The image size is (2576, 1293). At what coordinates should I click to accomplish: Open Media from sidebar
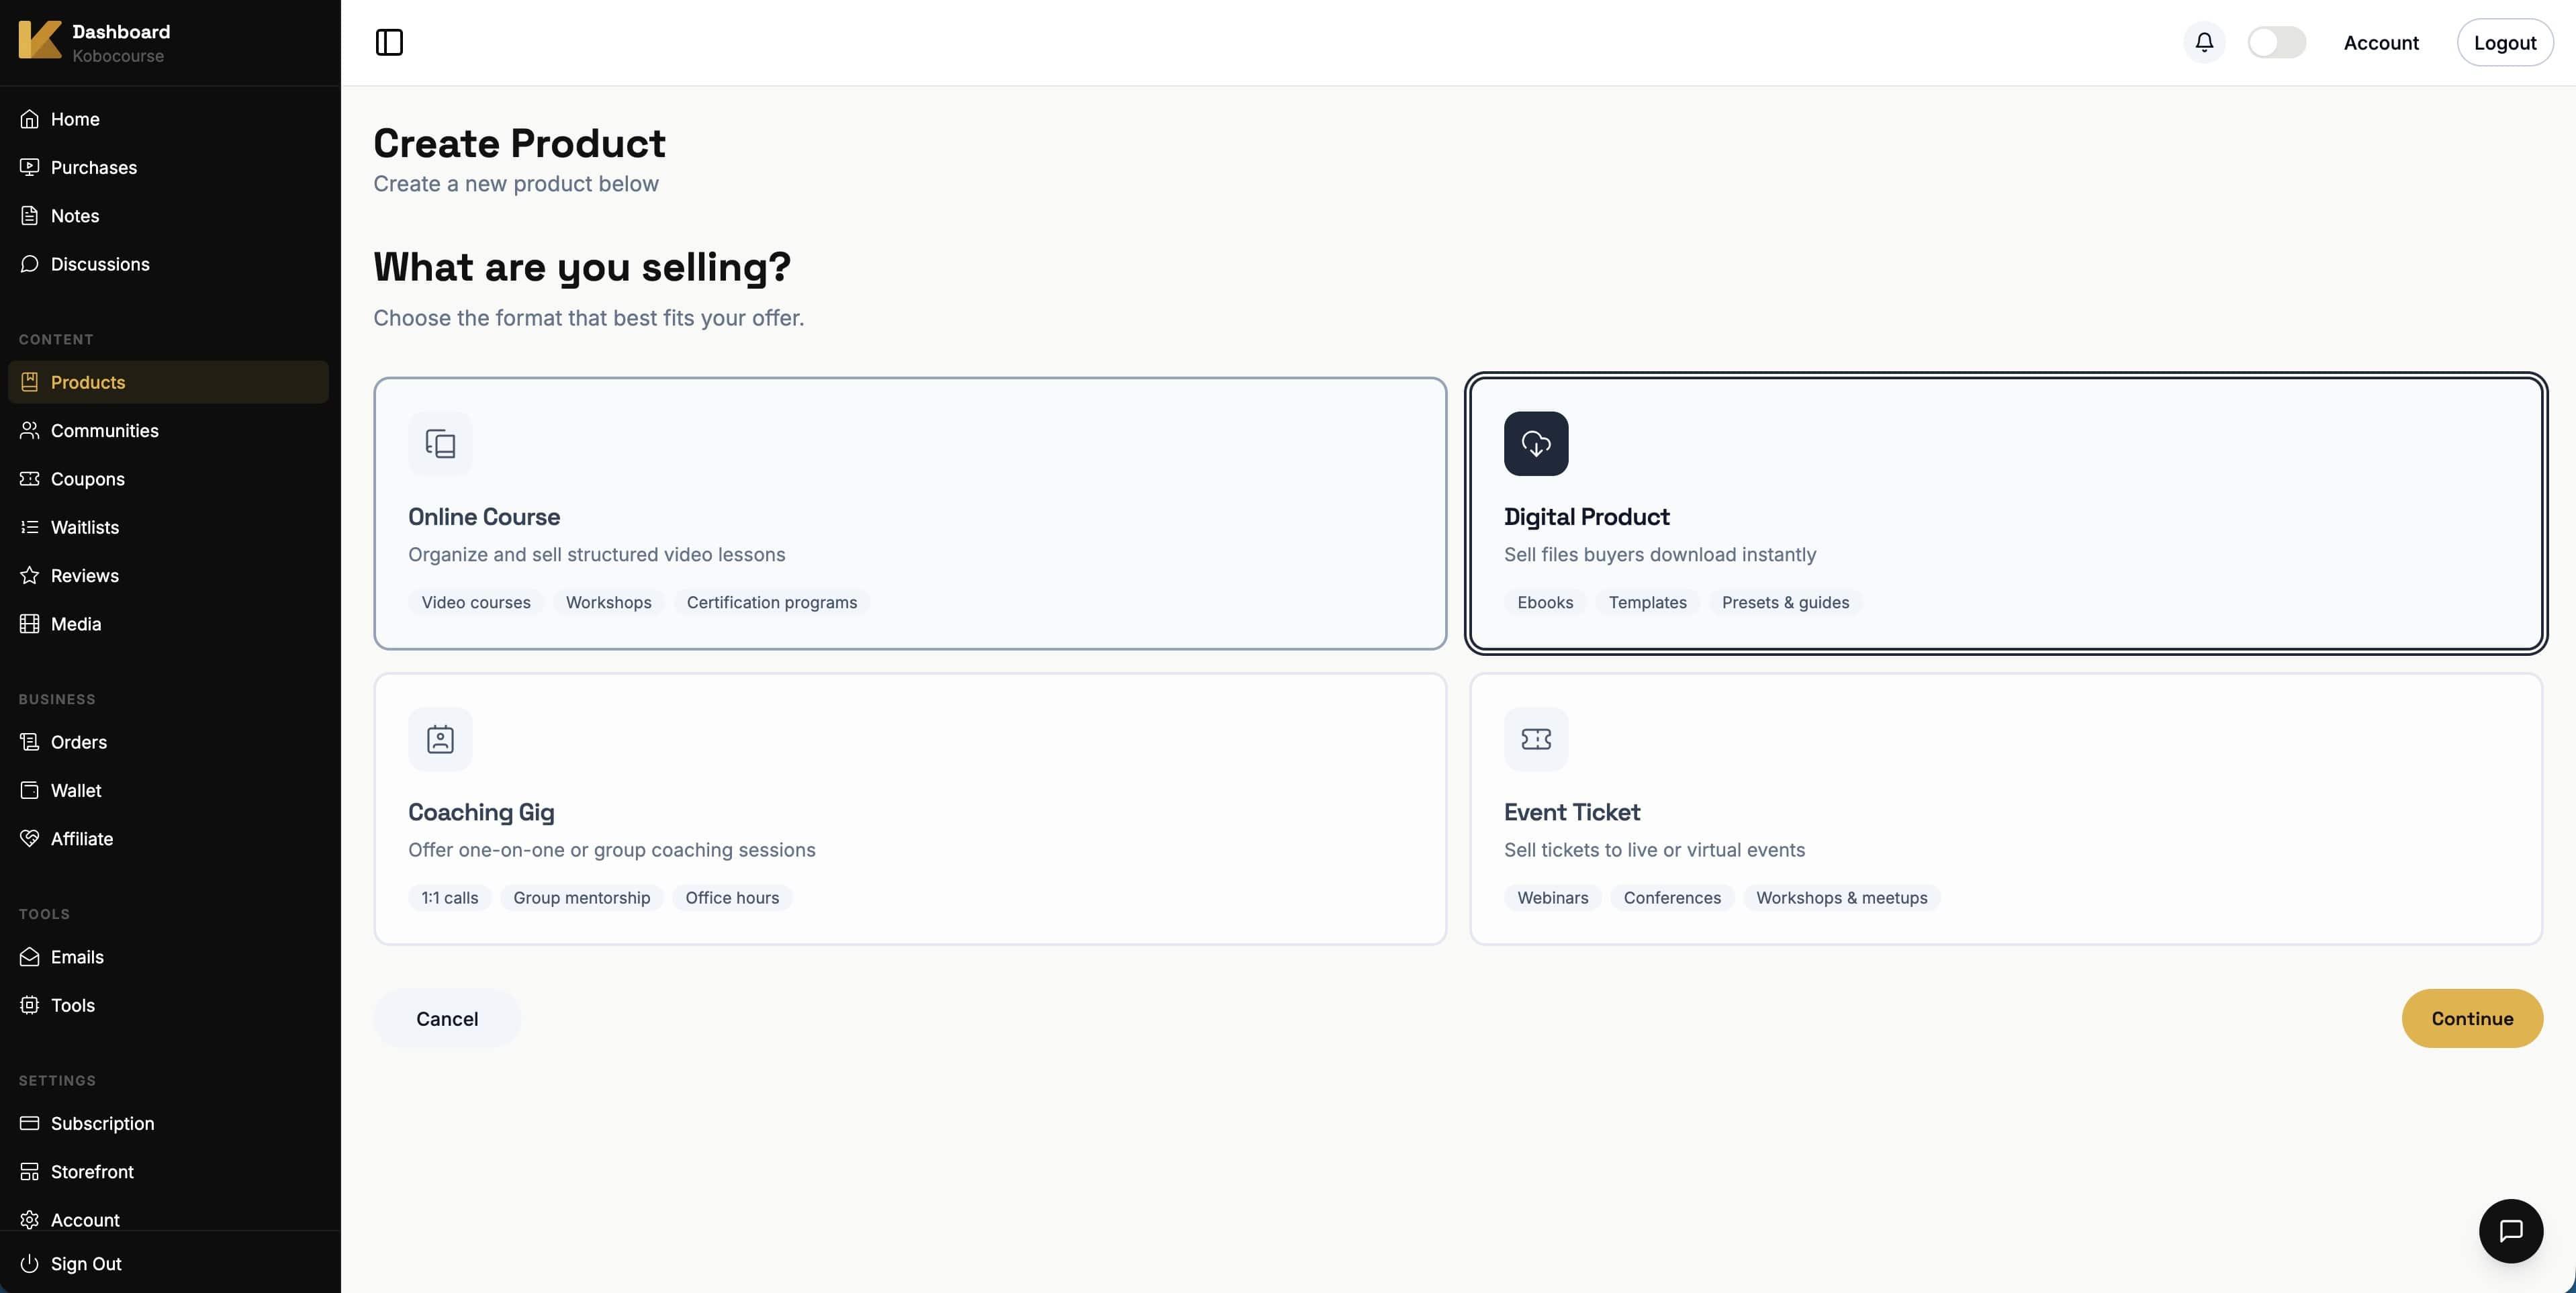(x=168, y=624)
